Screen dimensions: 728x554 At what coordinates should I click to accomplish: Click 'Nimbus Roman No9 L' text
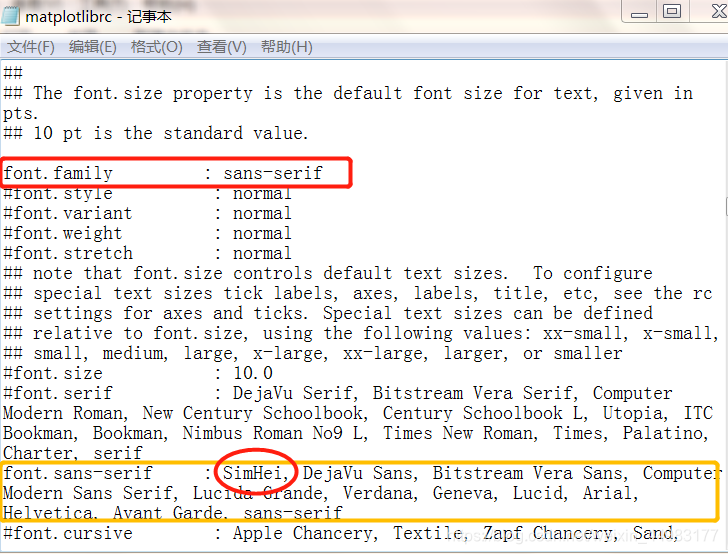tap(272, 433)
